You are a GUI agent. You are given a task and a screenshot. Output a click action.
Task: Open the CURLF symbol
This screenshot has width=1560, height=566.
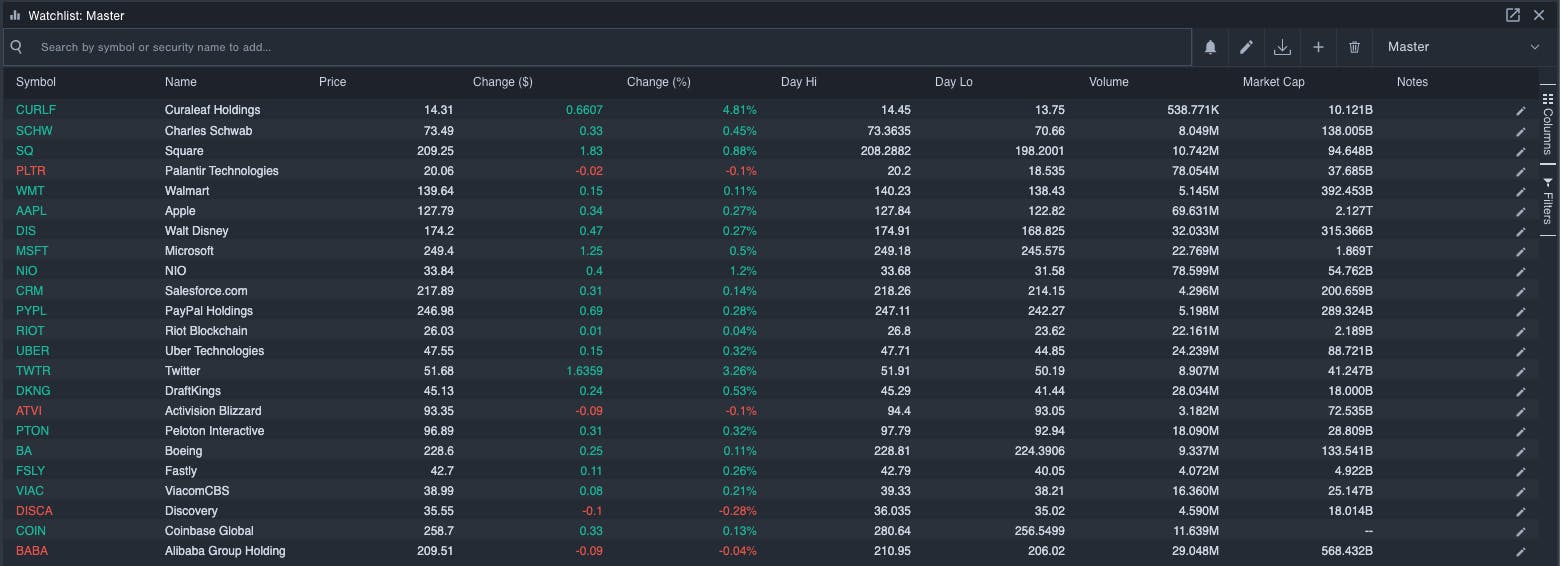pyautogui.click(x=36, y=110)
